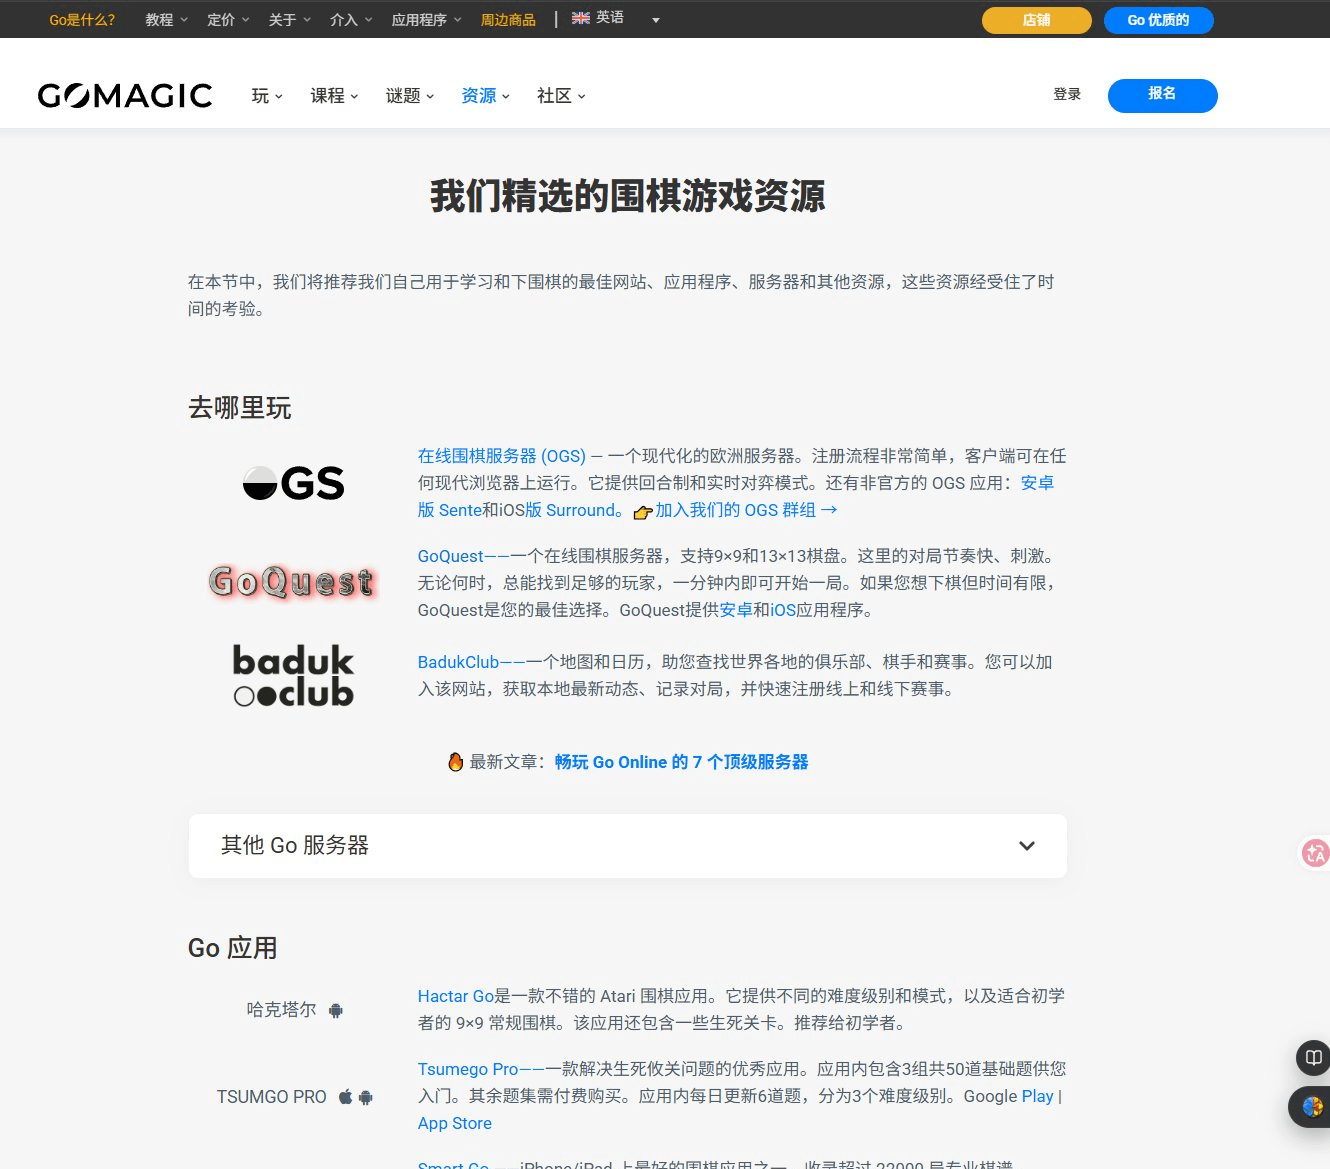
Task: Click the GoQuest 安卓 app link
Action: pyautogui.click(x=736, y=610)
